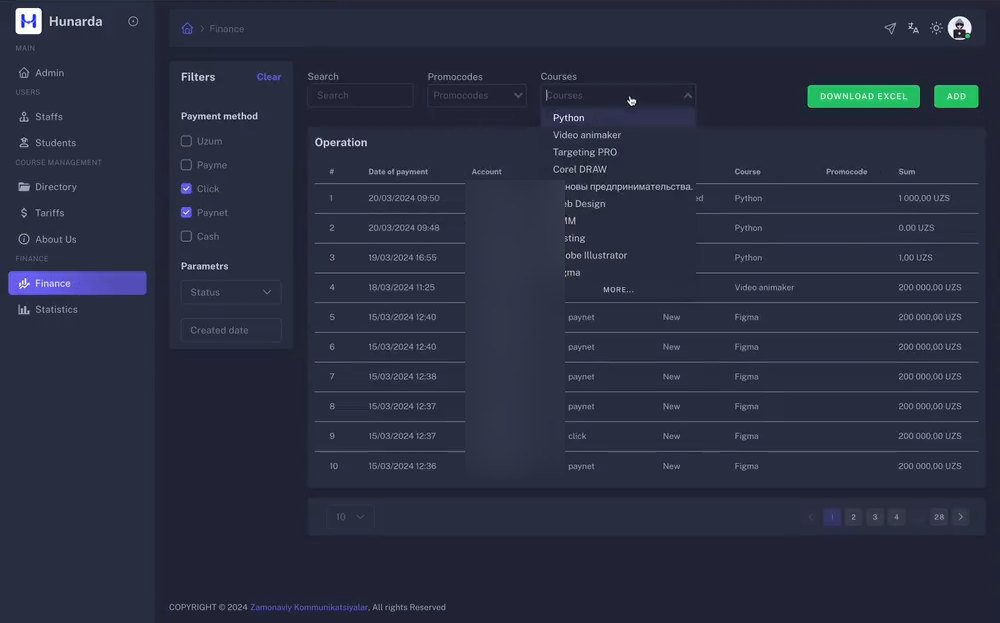Jump to last page 28
1000x623 pixels.
click(x=939, y=517)
